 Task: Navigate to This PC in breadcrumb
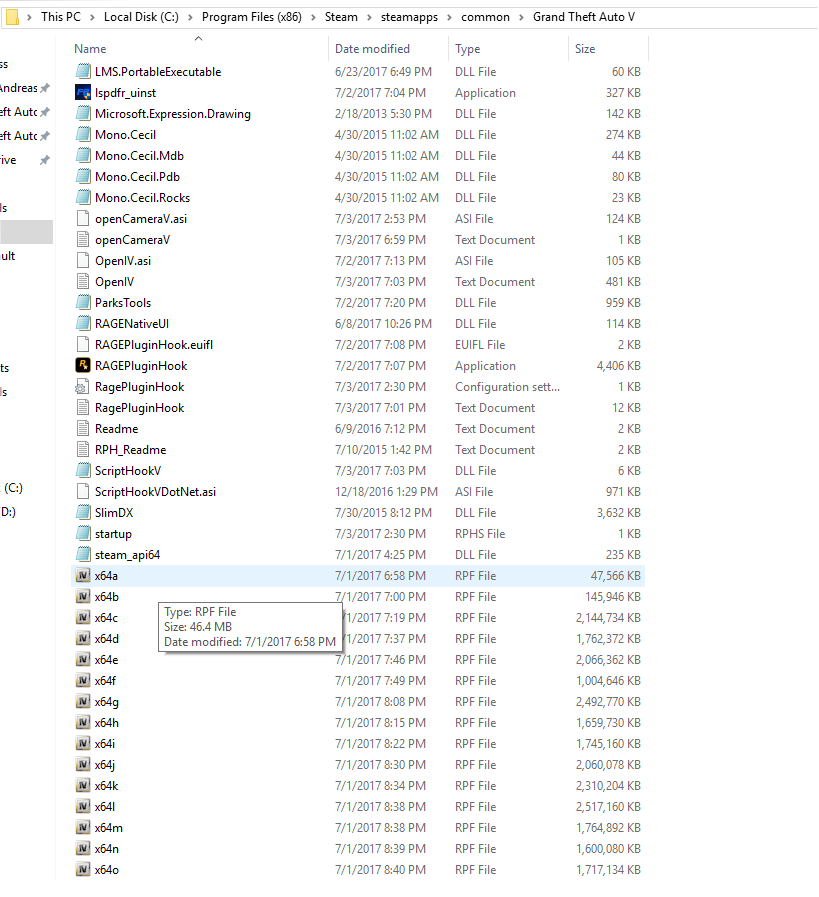[61, 17]
